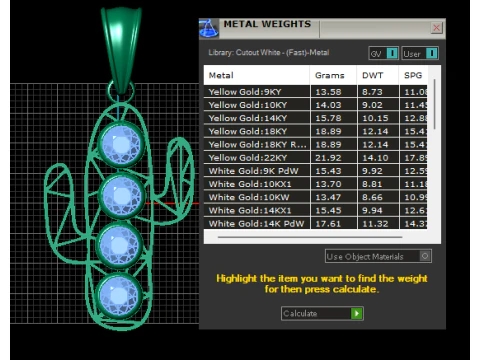This screenshot has height=360, width=480.
Task: Click the SPG column header
Action: coord(413,75)
